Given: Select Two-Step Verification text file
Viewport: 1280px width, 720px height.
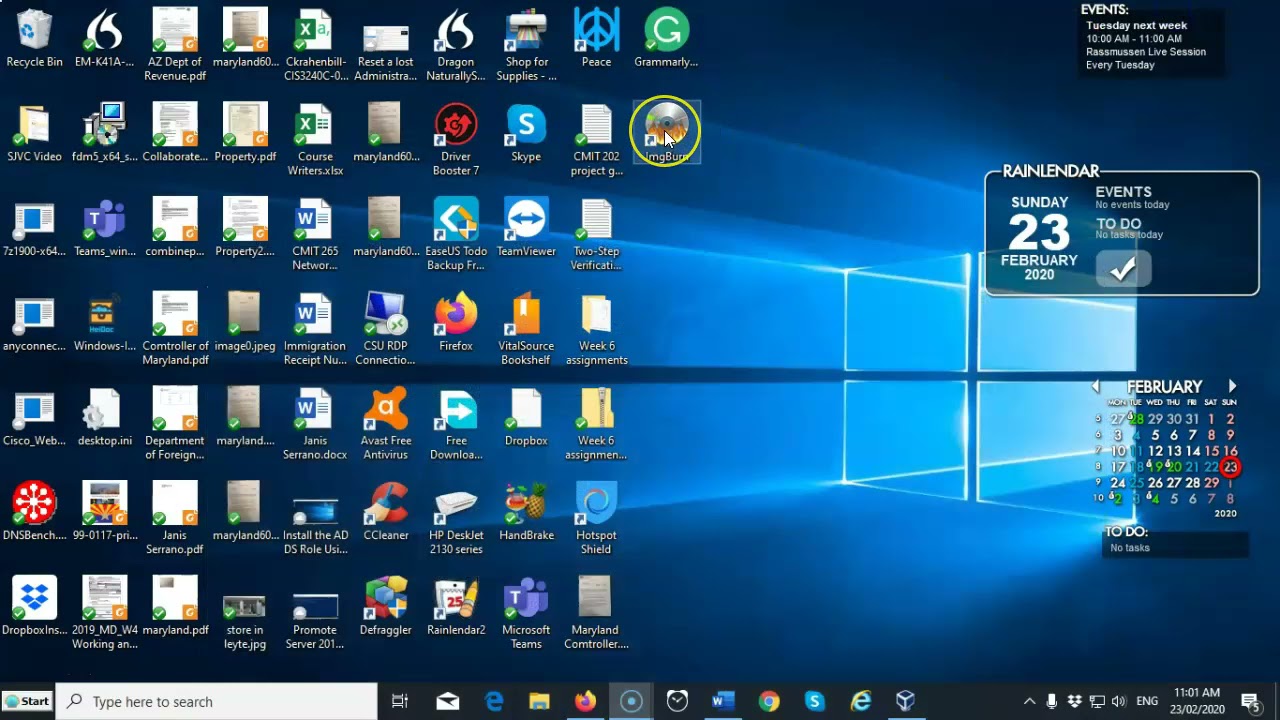Looking at the screenshot, I should tap(596, 234).
